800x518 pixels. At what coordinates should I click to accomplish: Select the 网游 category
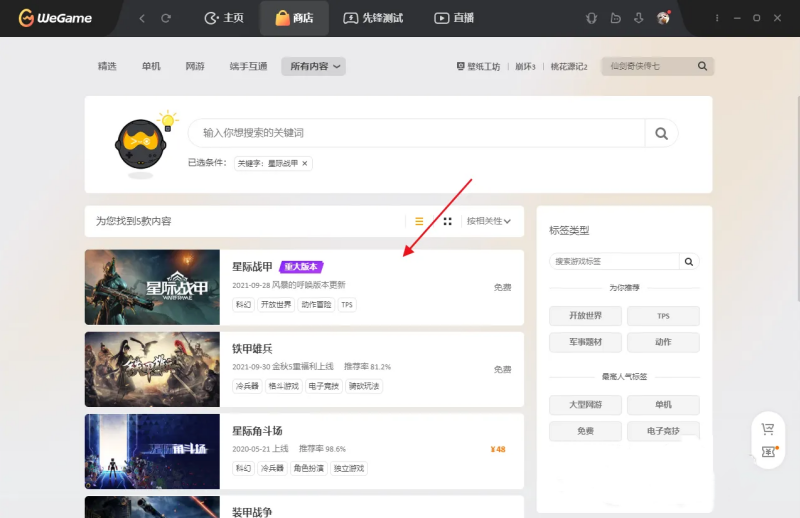(195, 66)
